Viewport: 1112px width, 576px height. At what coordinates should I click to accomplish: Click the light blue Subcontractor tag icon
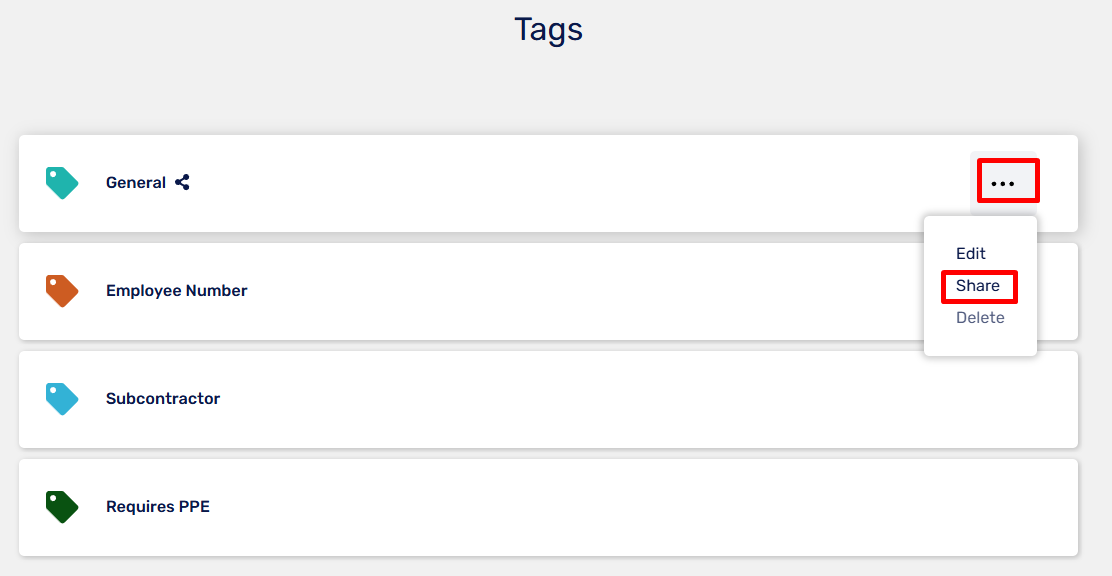pyautogui.click(x=62, y=399)
